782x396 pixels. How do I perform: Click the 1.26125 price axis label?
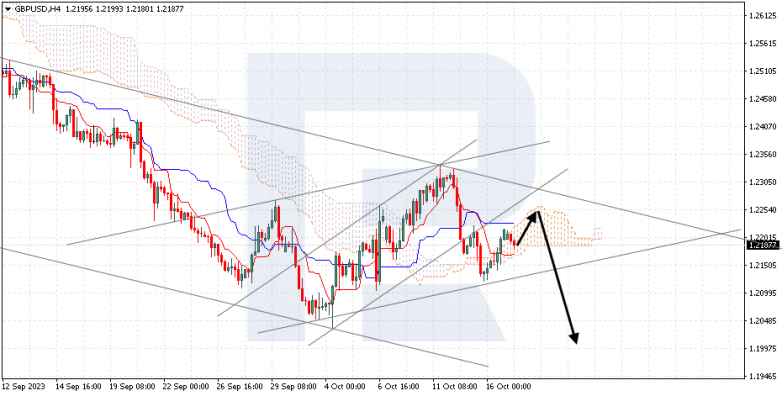(762, 16)
